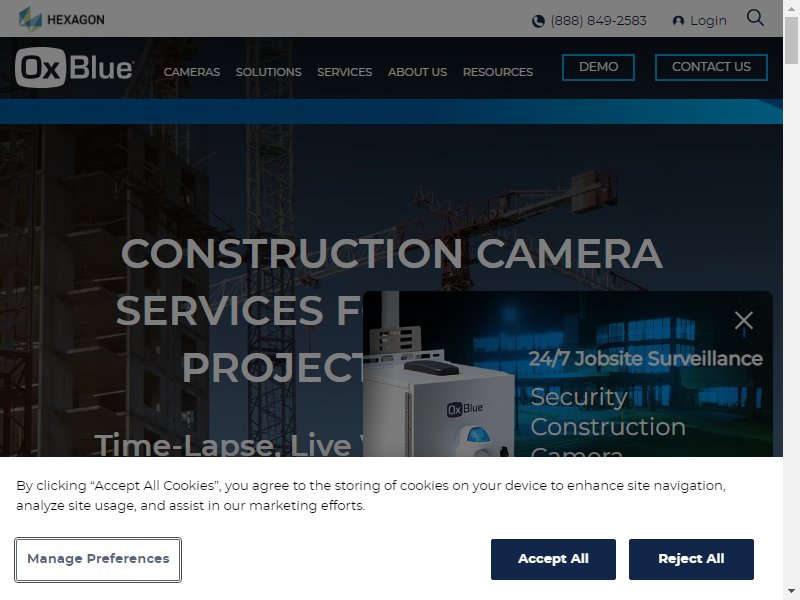Expand the Resources navigation menu
The height and width of the screenshot is (600, 800).
coord(498,72)
